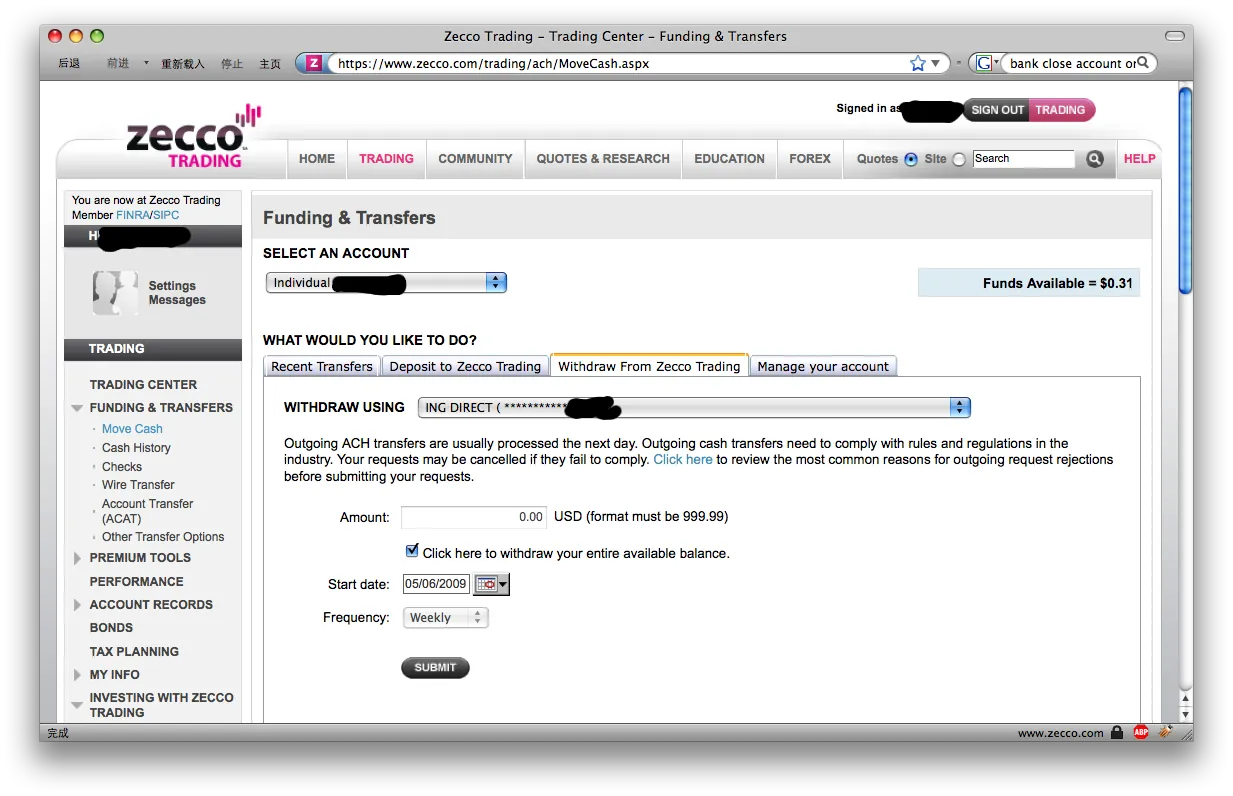Open TRADING CENTER in sidebar
Screen dimensions: 1233x796
click(x=143, y=385)
